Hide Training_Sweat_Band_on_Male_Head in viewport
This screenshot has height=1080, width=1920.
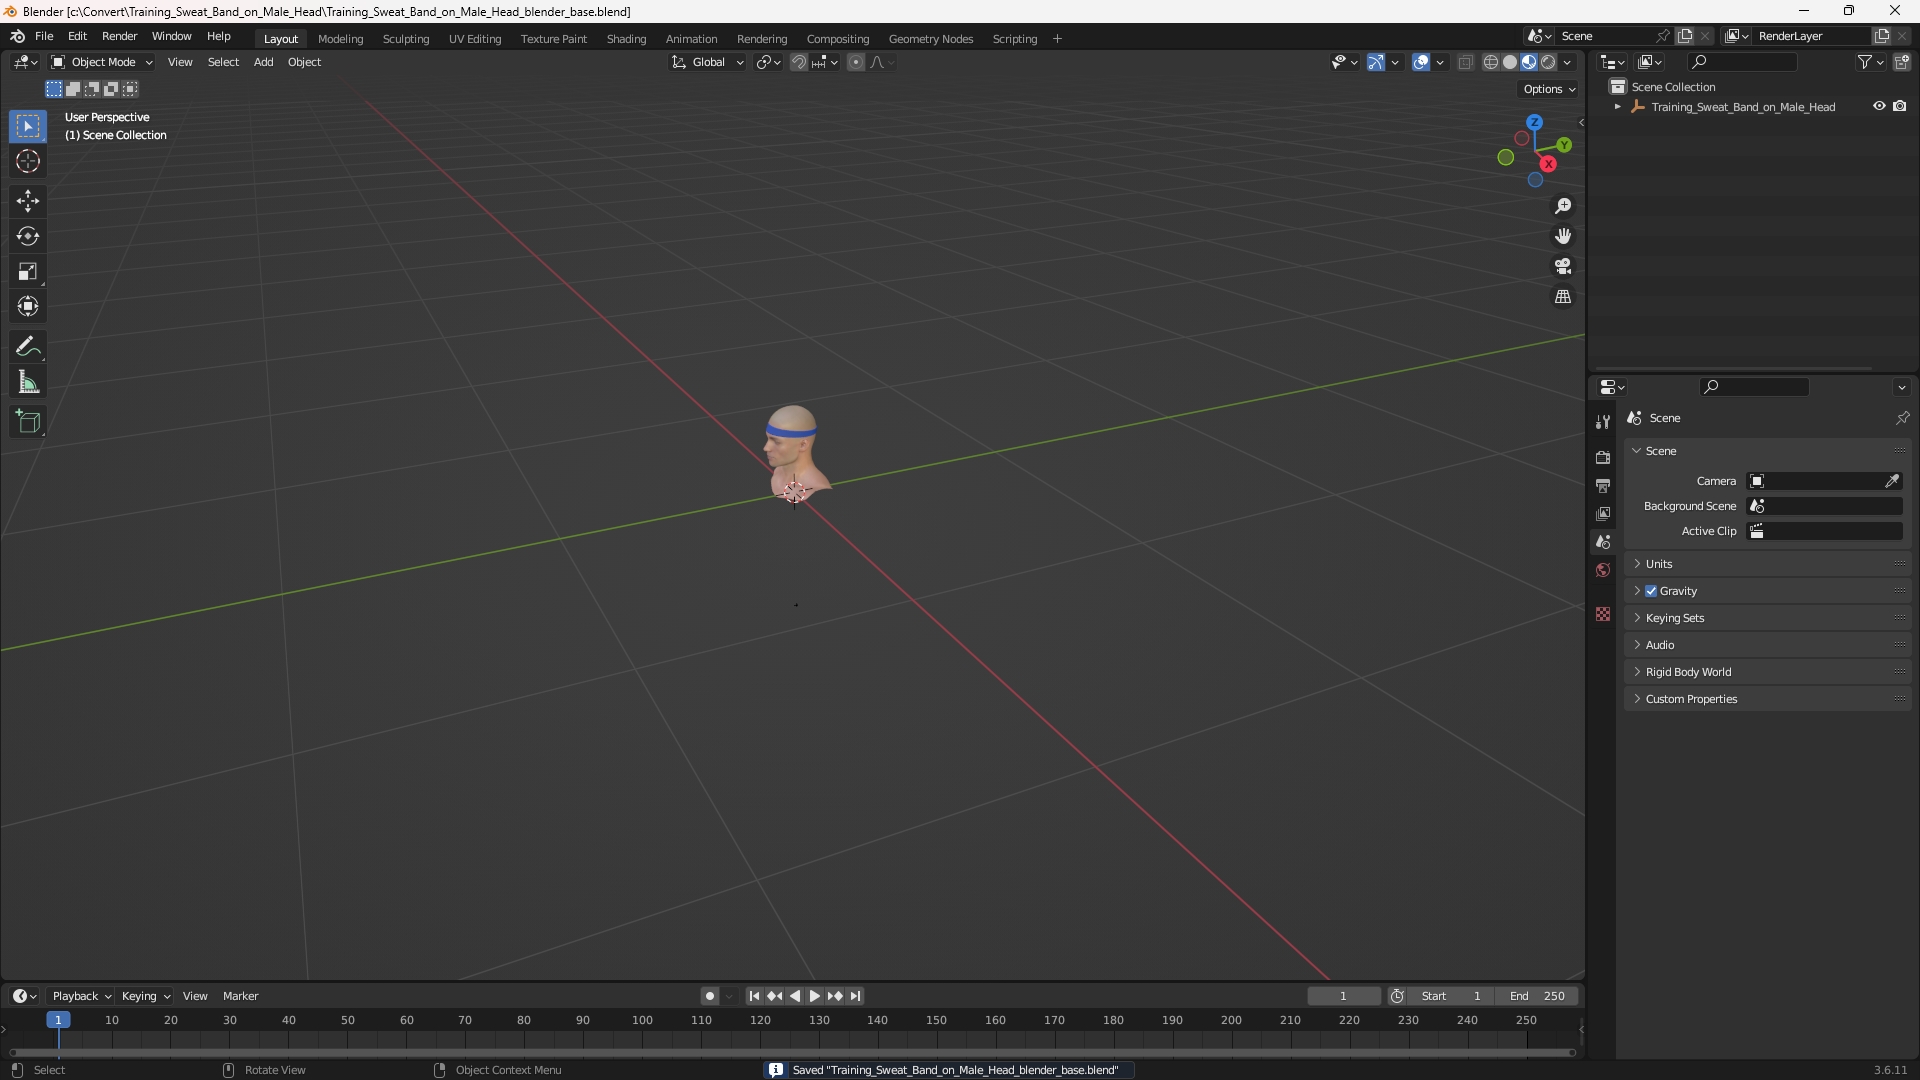pyautogui.click(x=1879, y=107)
